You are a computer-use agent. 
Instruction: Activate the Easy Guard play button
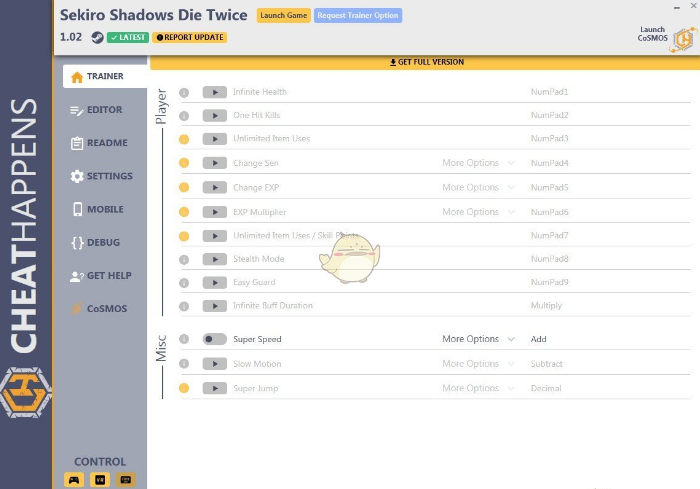click(x=215, y=283)
